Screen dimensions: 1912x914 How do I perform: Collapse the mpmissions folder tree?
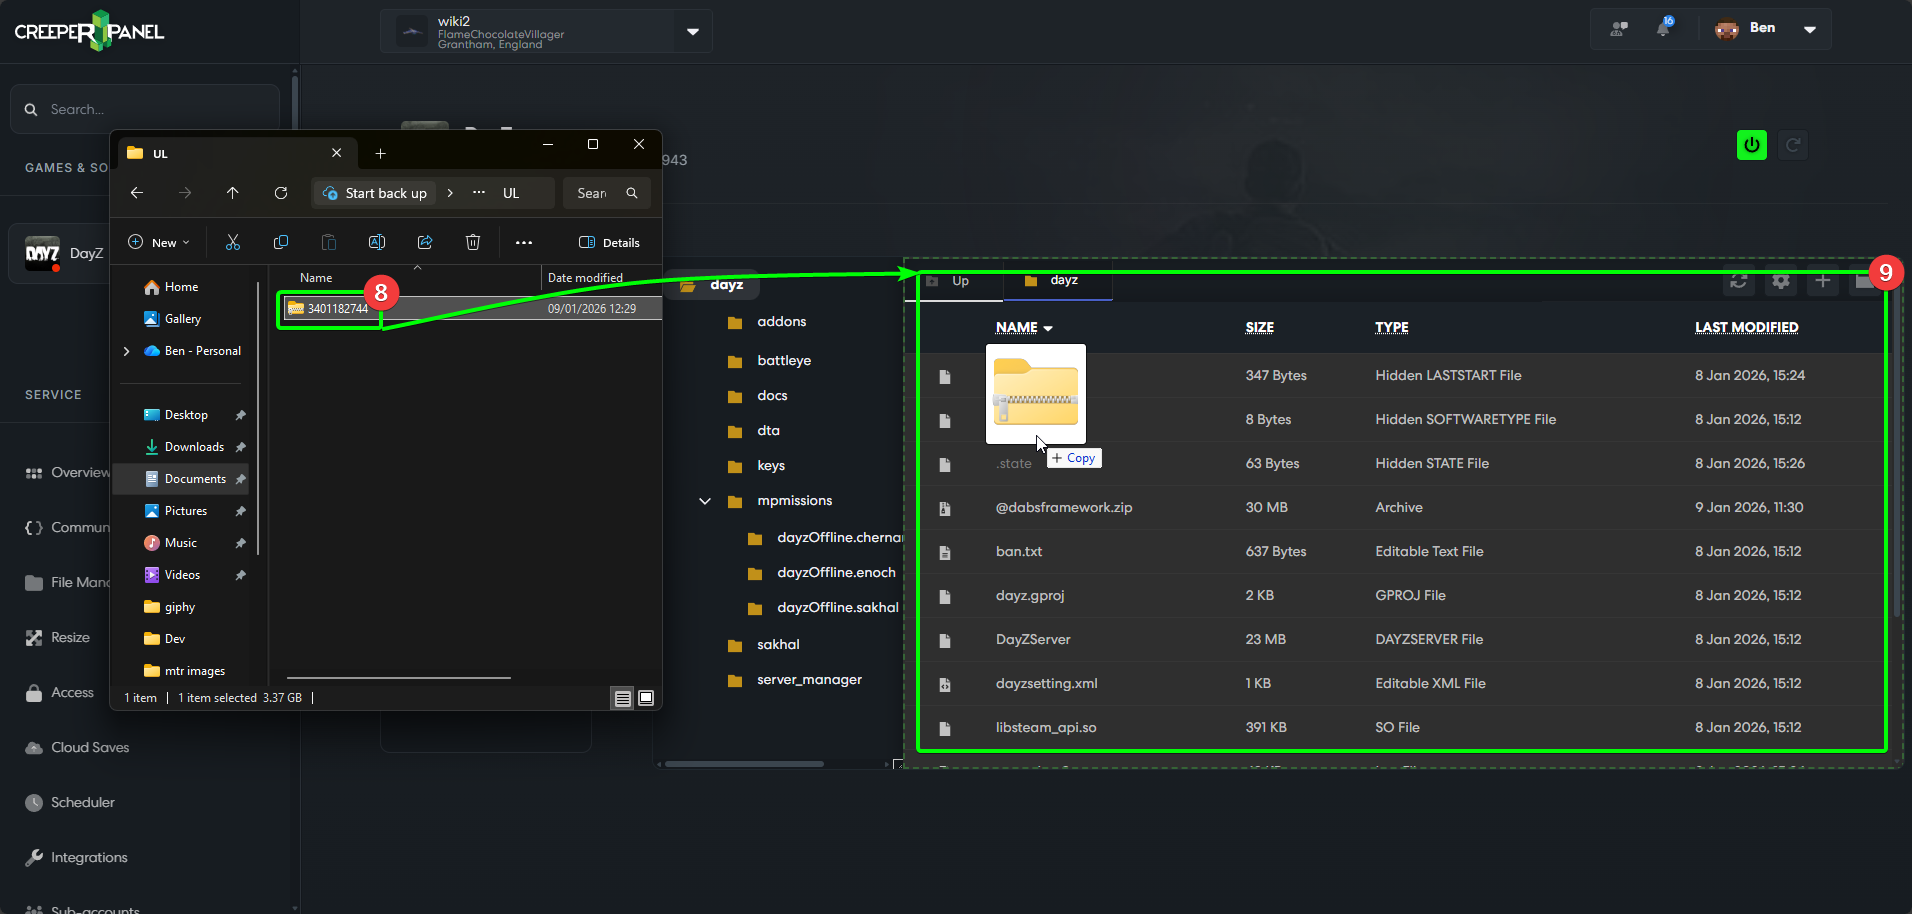705,501
